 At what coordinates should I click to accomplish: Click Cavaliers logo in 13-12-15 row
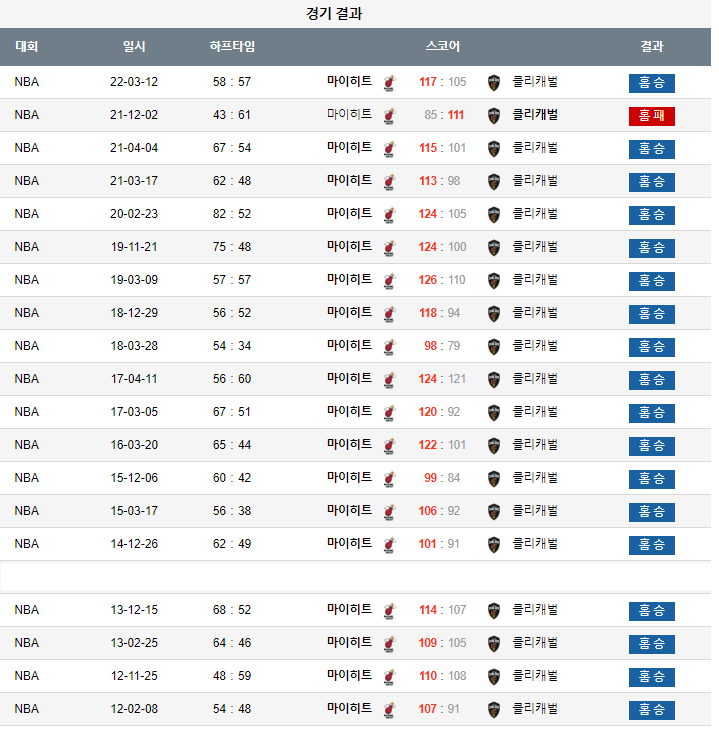pyautogui.click(x=493, y=611)
